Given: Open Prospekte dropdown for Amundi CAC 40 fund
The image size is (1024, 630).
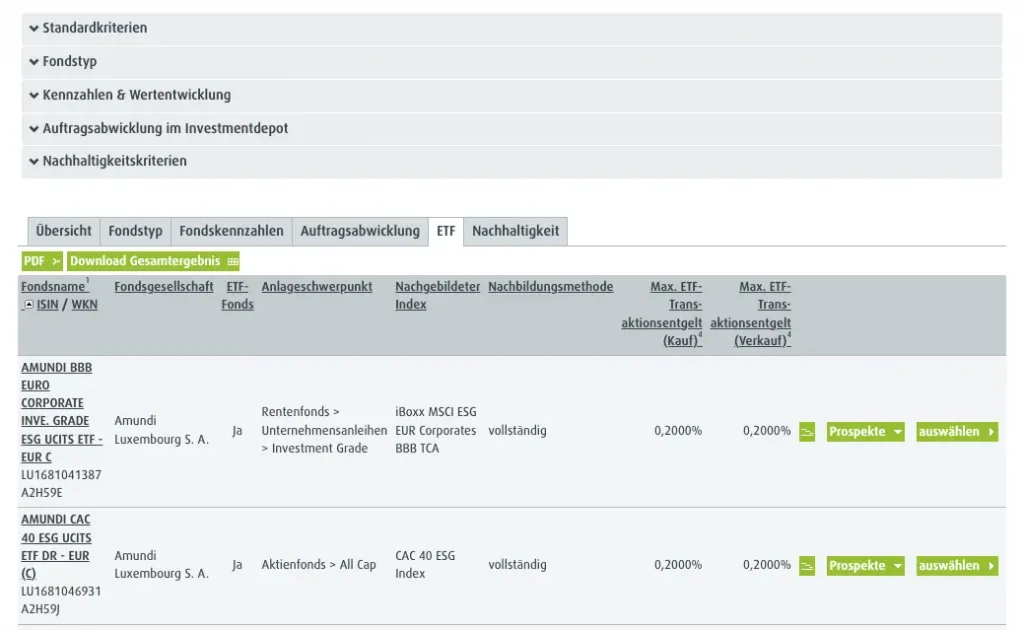Looking at the screenshot, I should coord(865,566).
